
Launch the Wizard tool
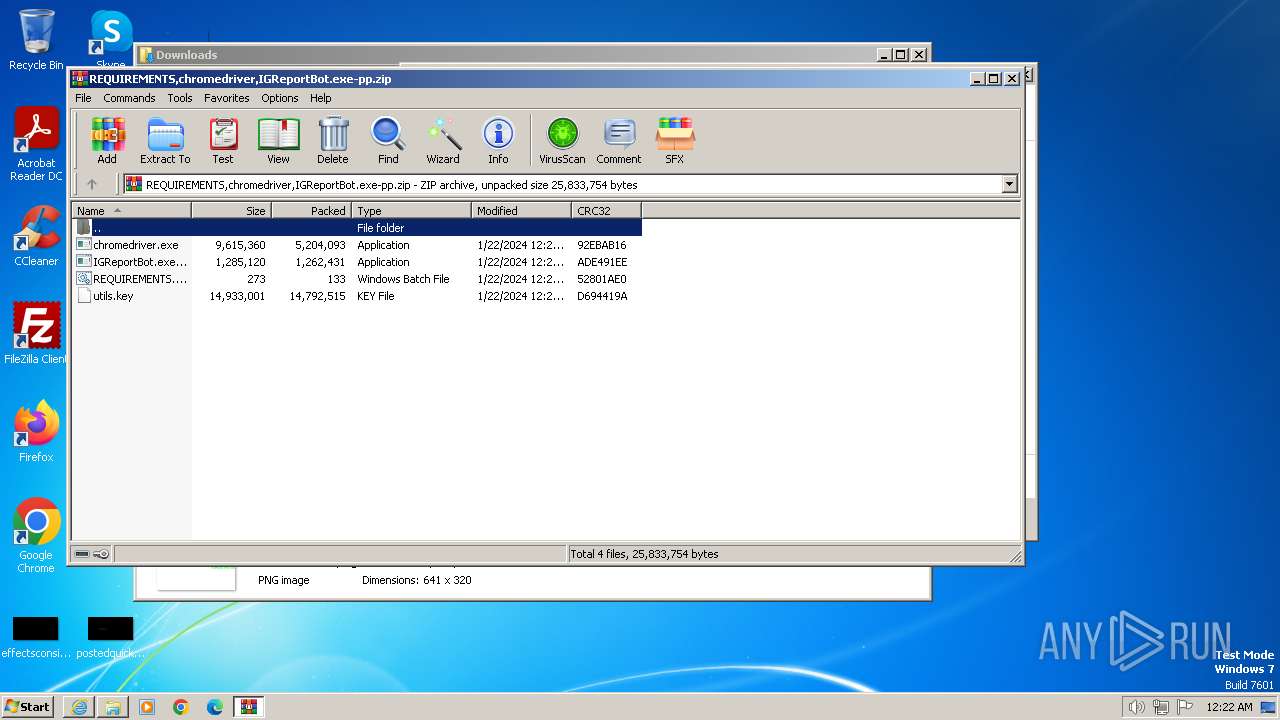click(443, 141)
